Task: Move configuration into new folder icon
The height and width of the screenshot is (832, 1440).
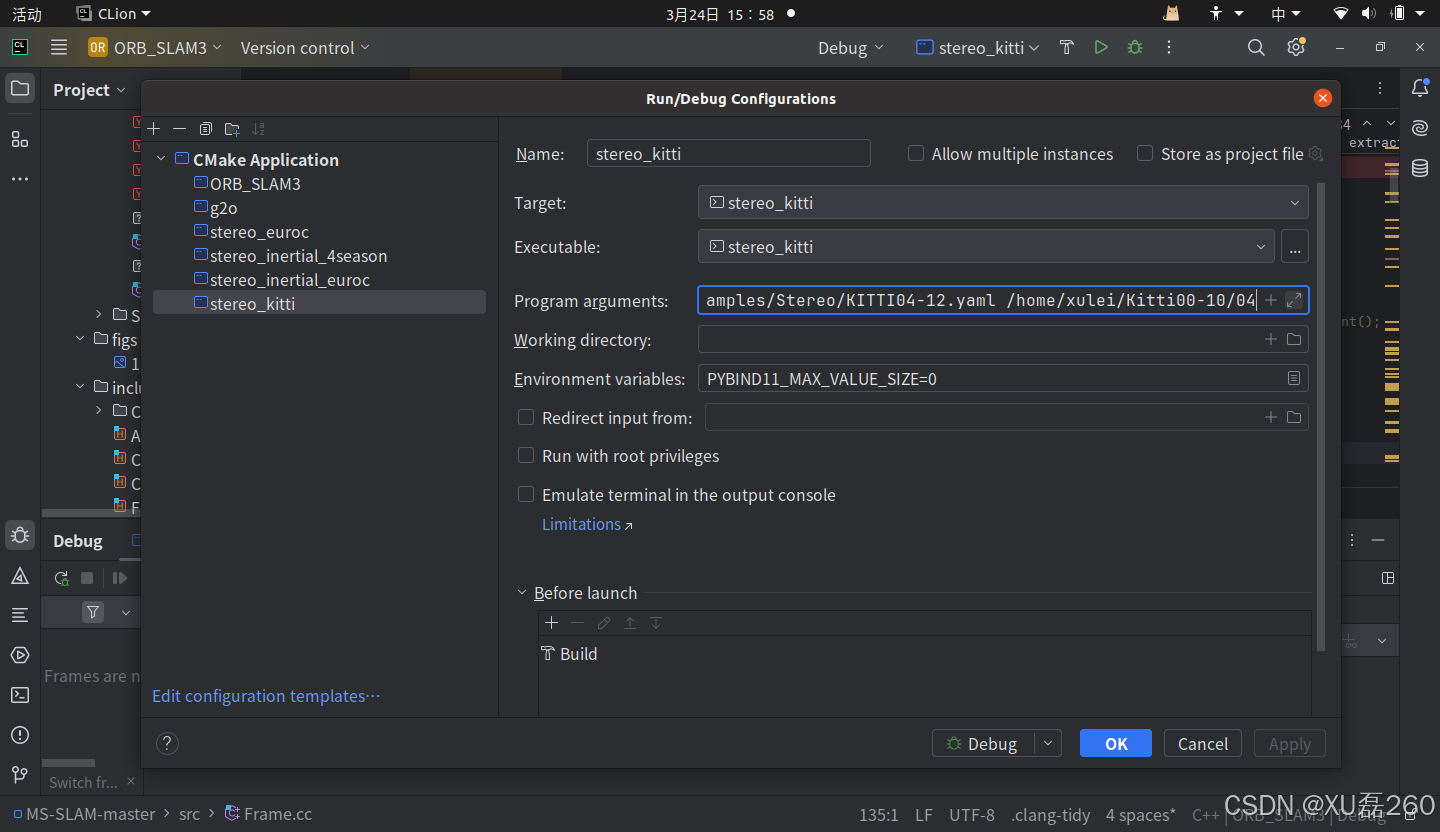Action: (x=232, y=129)
